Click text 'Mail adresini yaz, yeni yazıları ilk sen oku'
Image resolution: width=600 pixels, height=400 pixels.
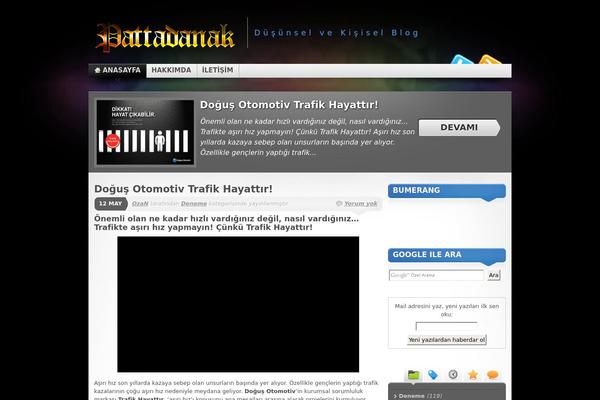[x=447, y=310]
